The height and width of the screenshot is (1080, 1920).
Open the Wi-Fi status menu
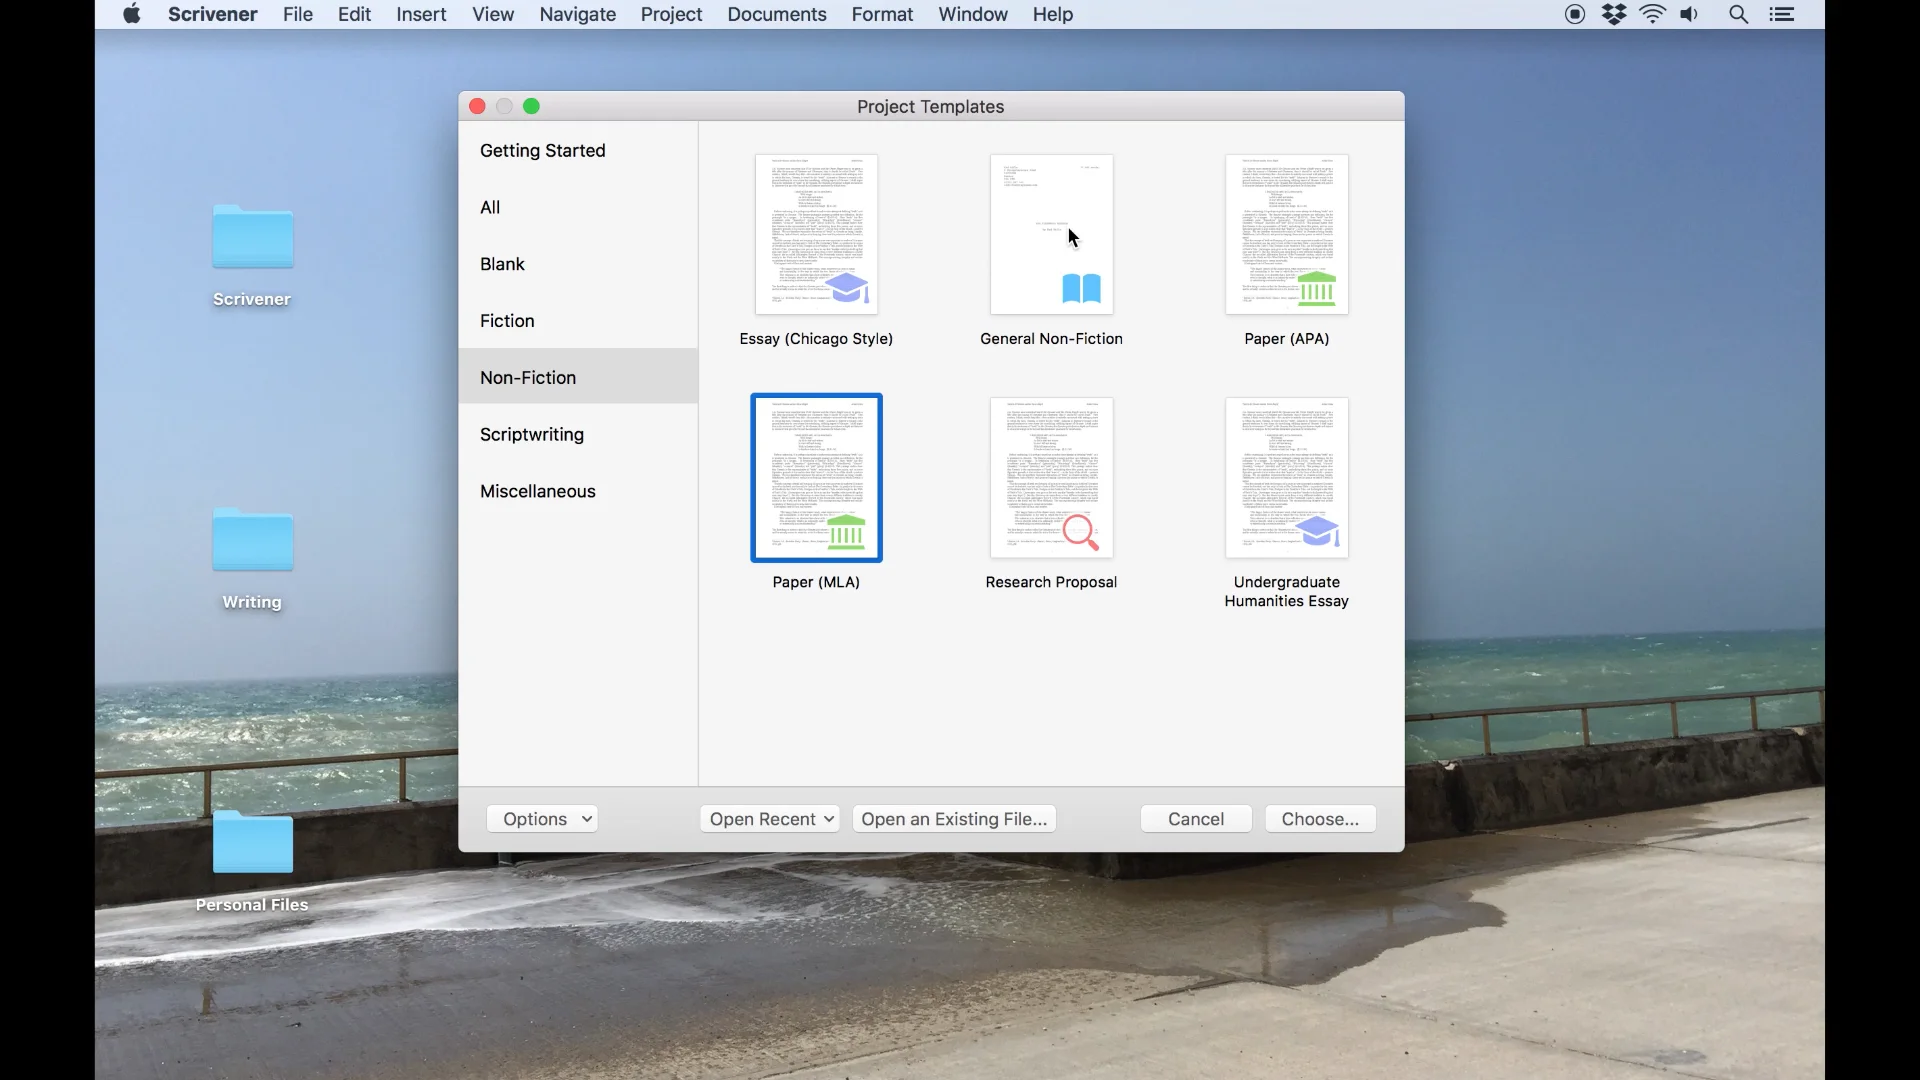coord(1653,14)
